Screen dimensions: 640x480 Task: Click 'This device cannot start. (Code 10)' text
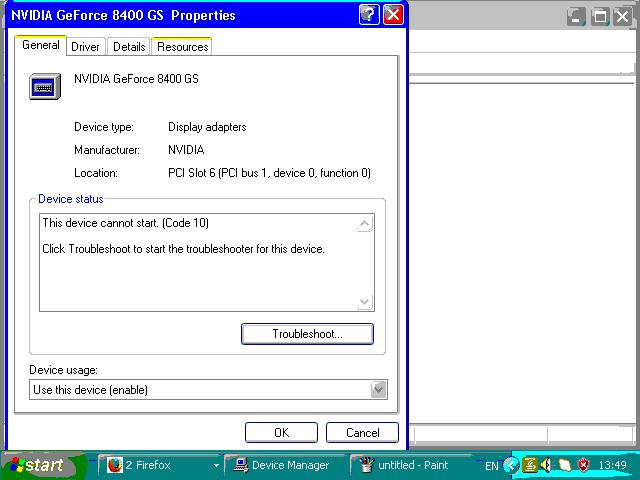coord(126,223)
